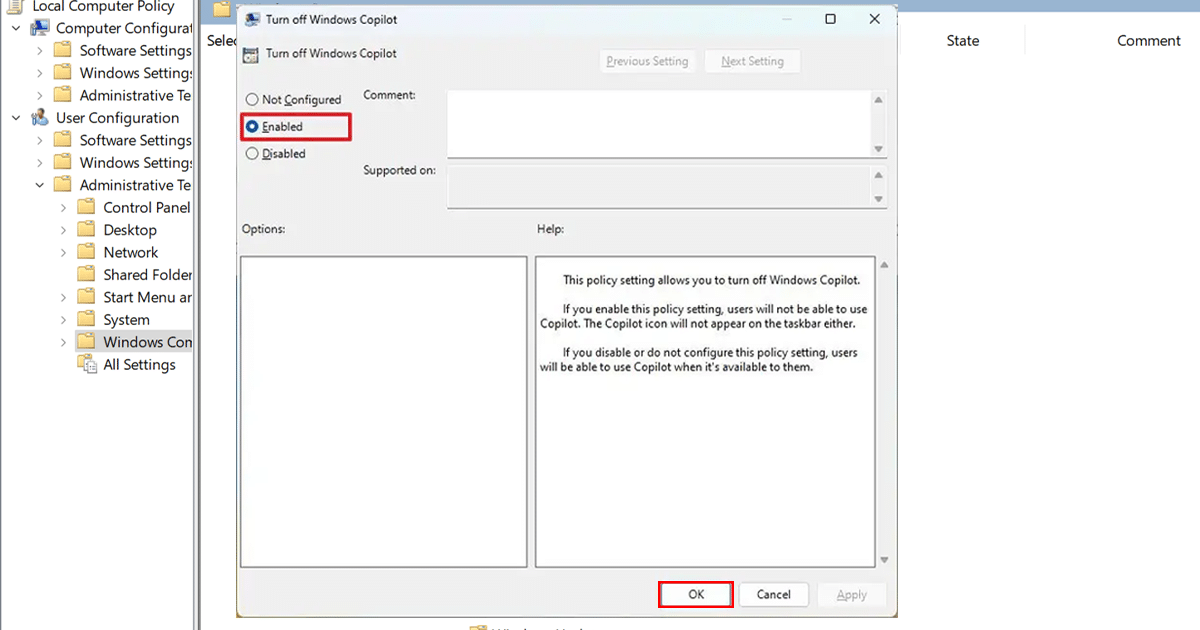Click the Computer Configuration node icon
This screenshot has width=1200, height=630.
pos(40,28)
